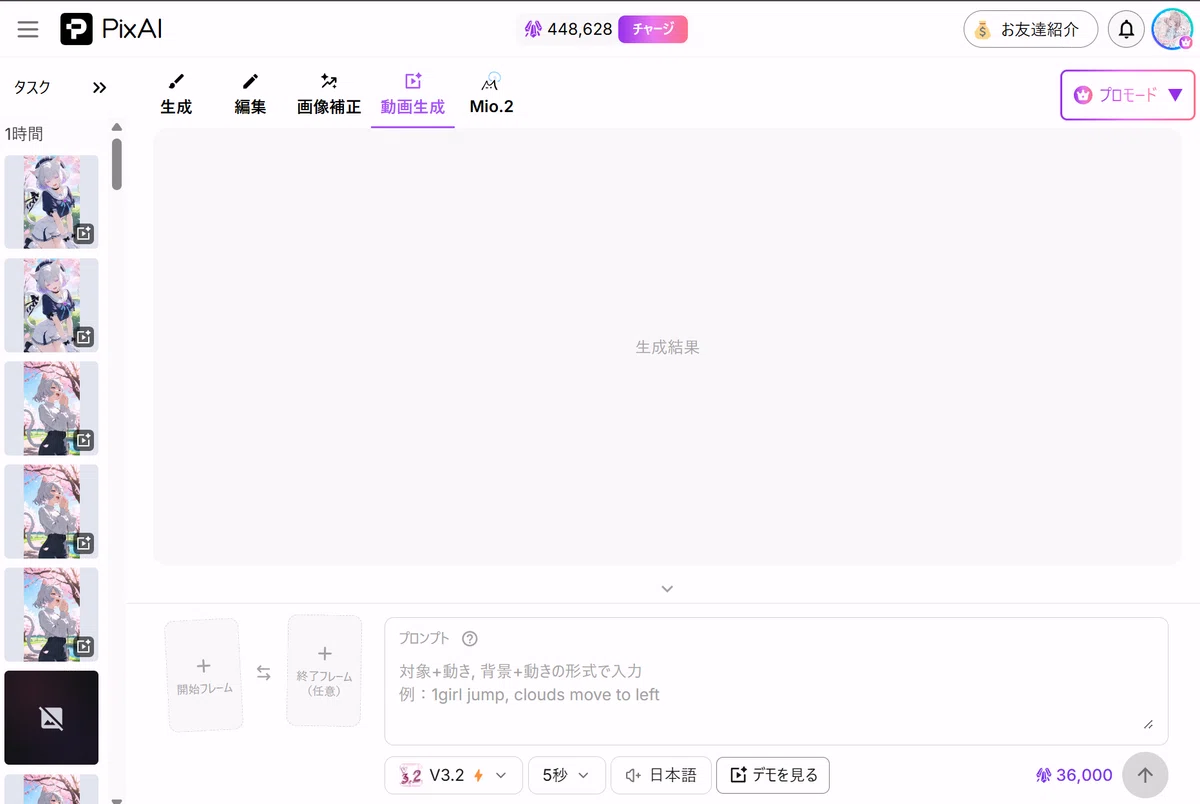Click the タスク panel title
The width and height of the screenshot is (1200, 804).
(x=32, y=87)
